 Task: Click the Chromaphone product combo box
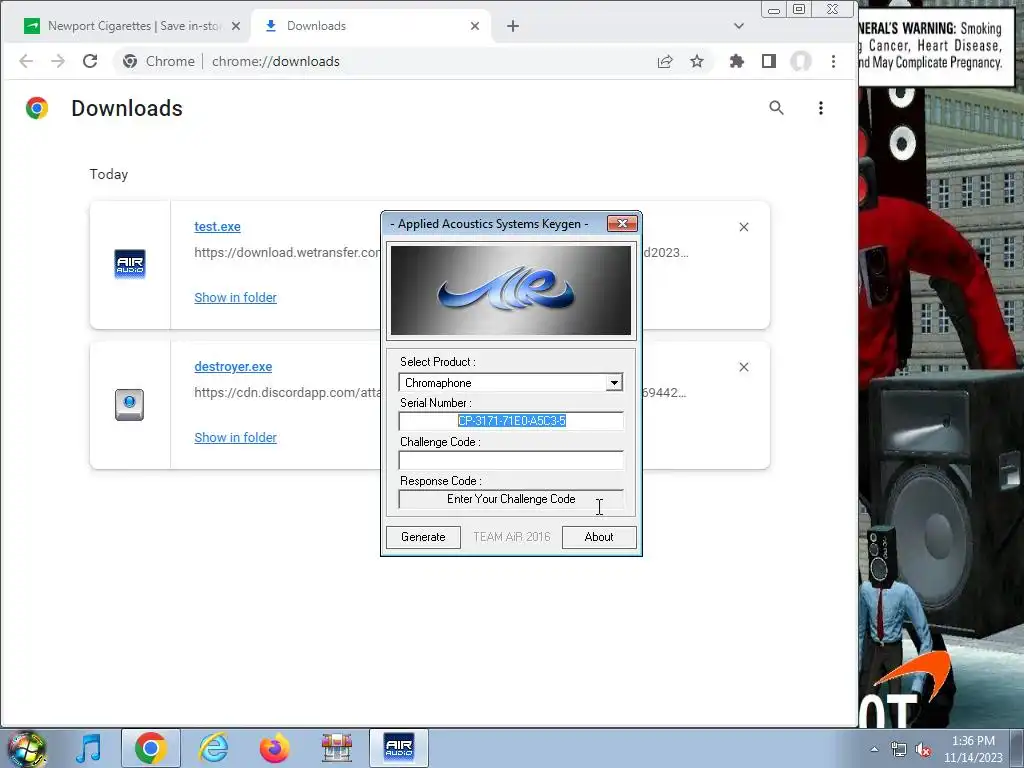pos(511,383)
